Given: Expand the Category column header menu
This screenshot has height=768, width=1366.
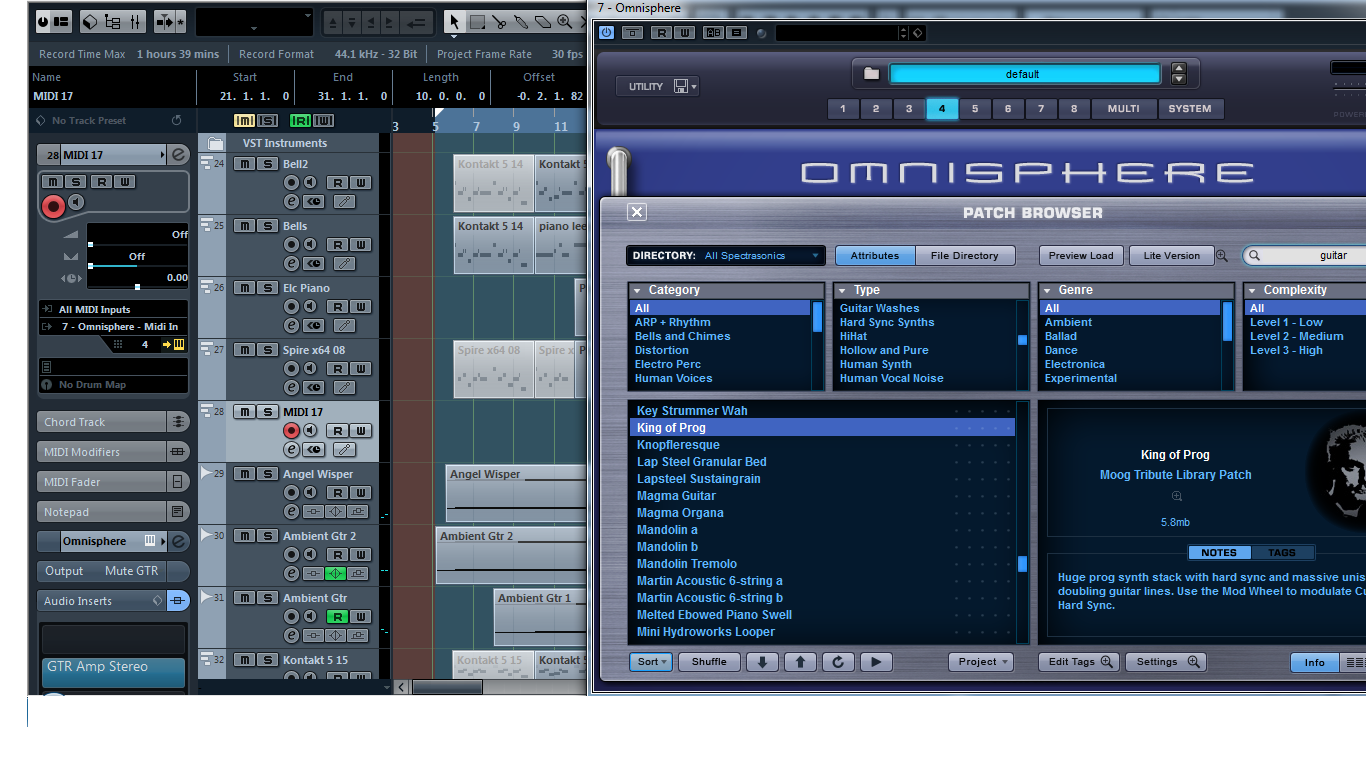Looking at the screenshot, I should (637, 291).
